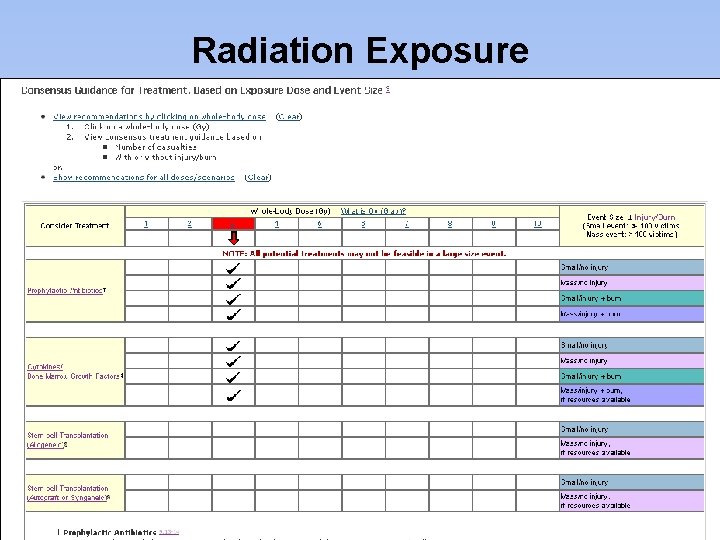Screen dimensions: 720x540
Task: Click 'Click on a whole-body dose (Gy)' step text
Action: coord(147,127)
